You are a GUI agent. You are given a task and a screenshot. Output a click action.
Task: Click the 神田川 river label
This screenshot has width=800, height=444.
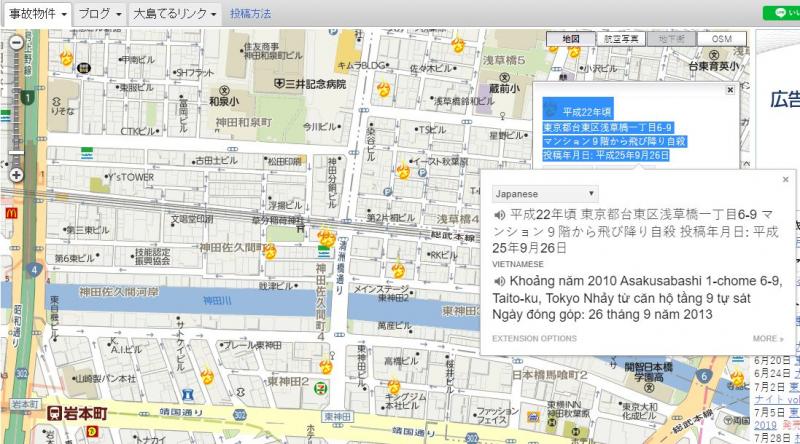[x=217, y=301]
